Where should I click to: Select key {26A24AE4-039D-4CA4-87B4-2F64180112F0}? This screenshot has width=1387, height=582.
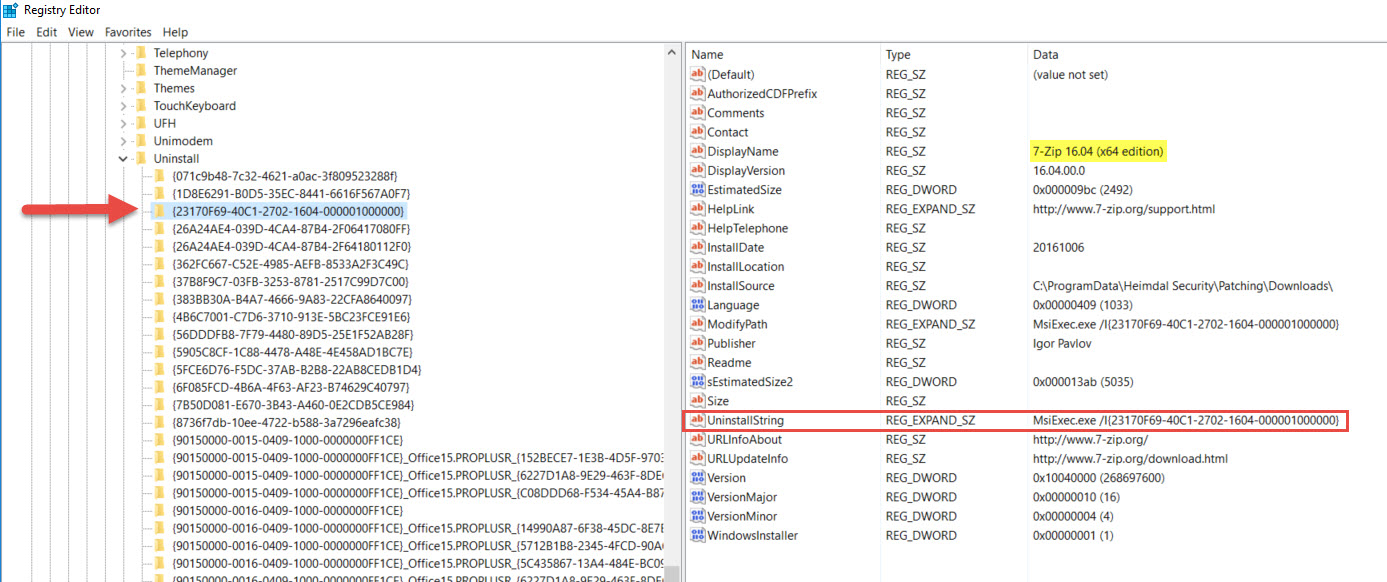pyautogui.click(x=291, y=247)
